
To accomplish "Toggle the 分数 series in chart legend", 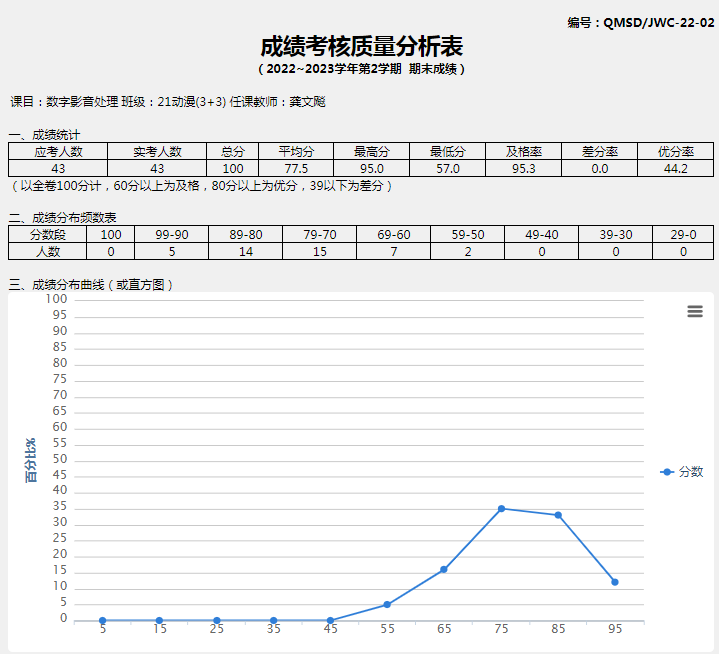I will (683, 471).
